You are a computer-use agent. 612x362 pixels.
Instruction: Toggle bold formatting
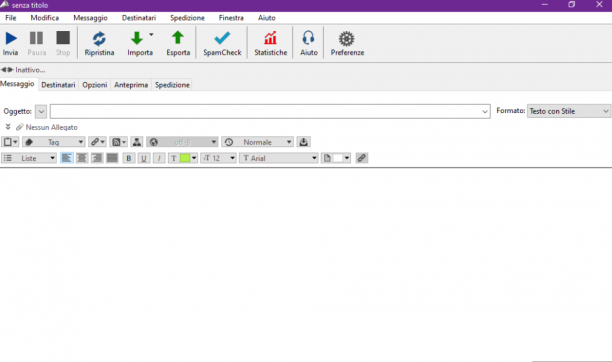tap(128, 158)
